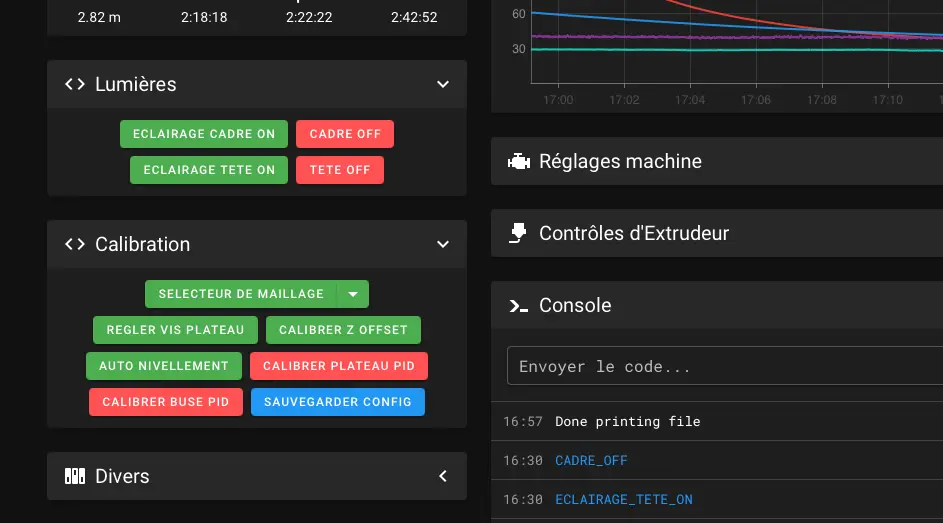Expand the Divers panel chevron
943x523 pixels.
[x=443, y=476]
